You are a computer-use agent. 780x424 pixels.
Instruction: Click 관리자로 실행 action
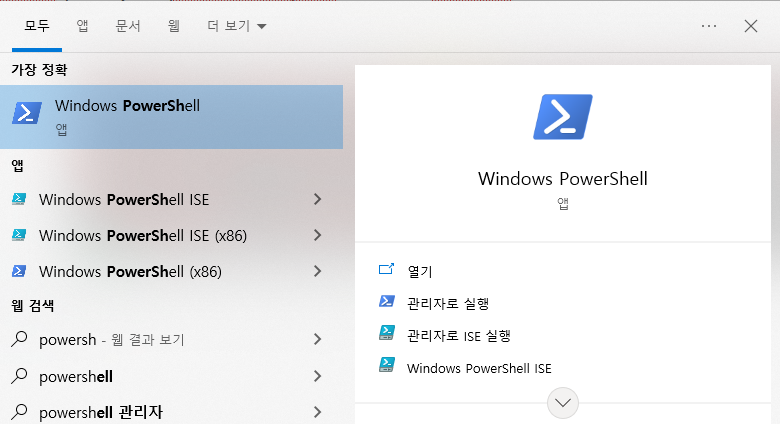448,304
